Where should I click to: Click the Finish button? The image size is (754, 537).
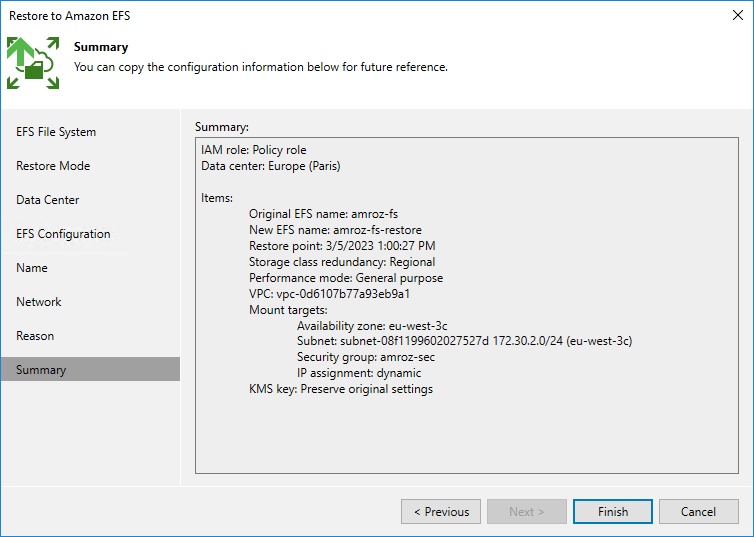coord(613,512)
